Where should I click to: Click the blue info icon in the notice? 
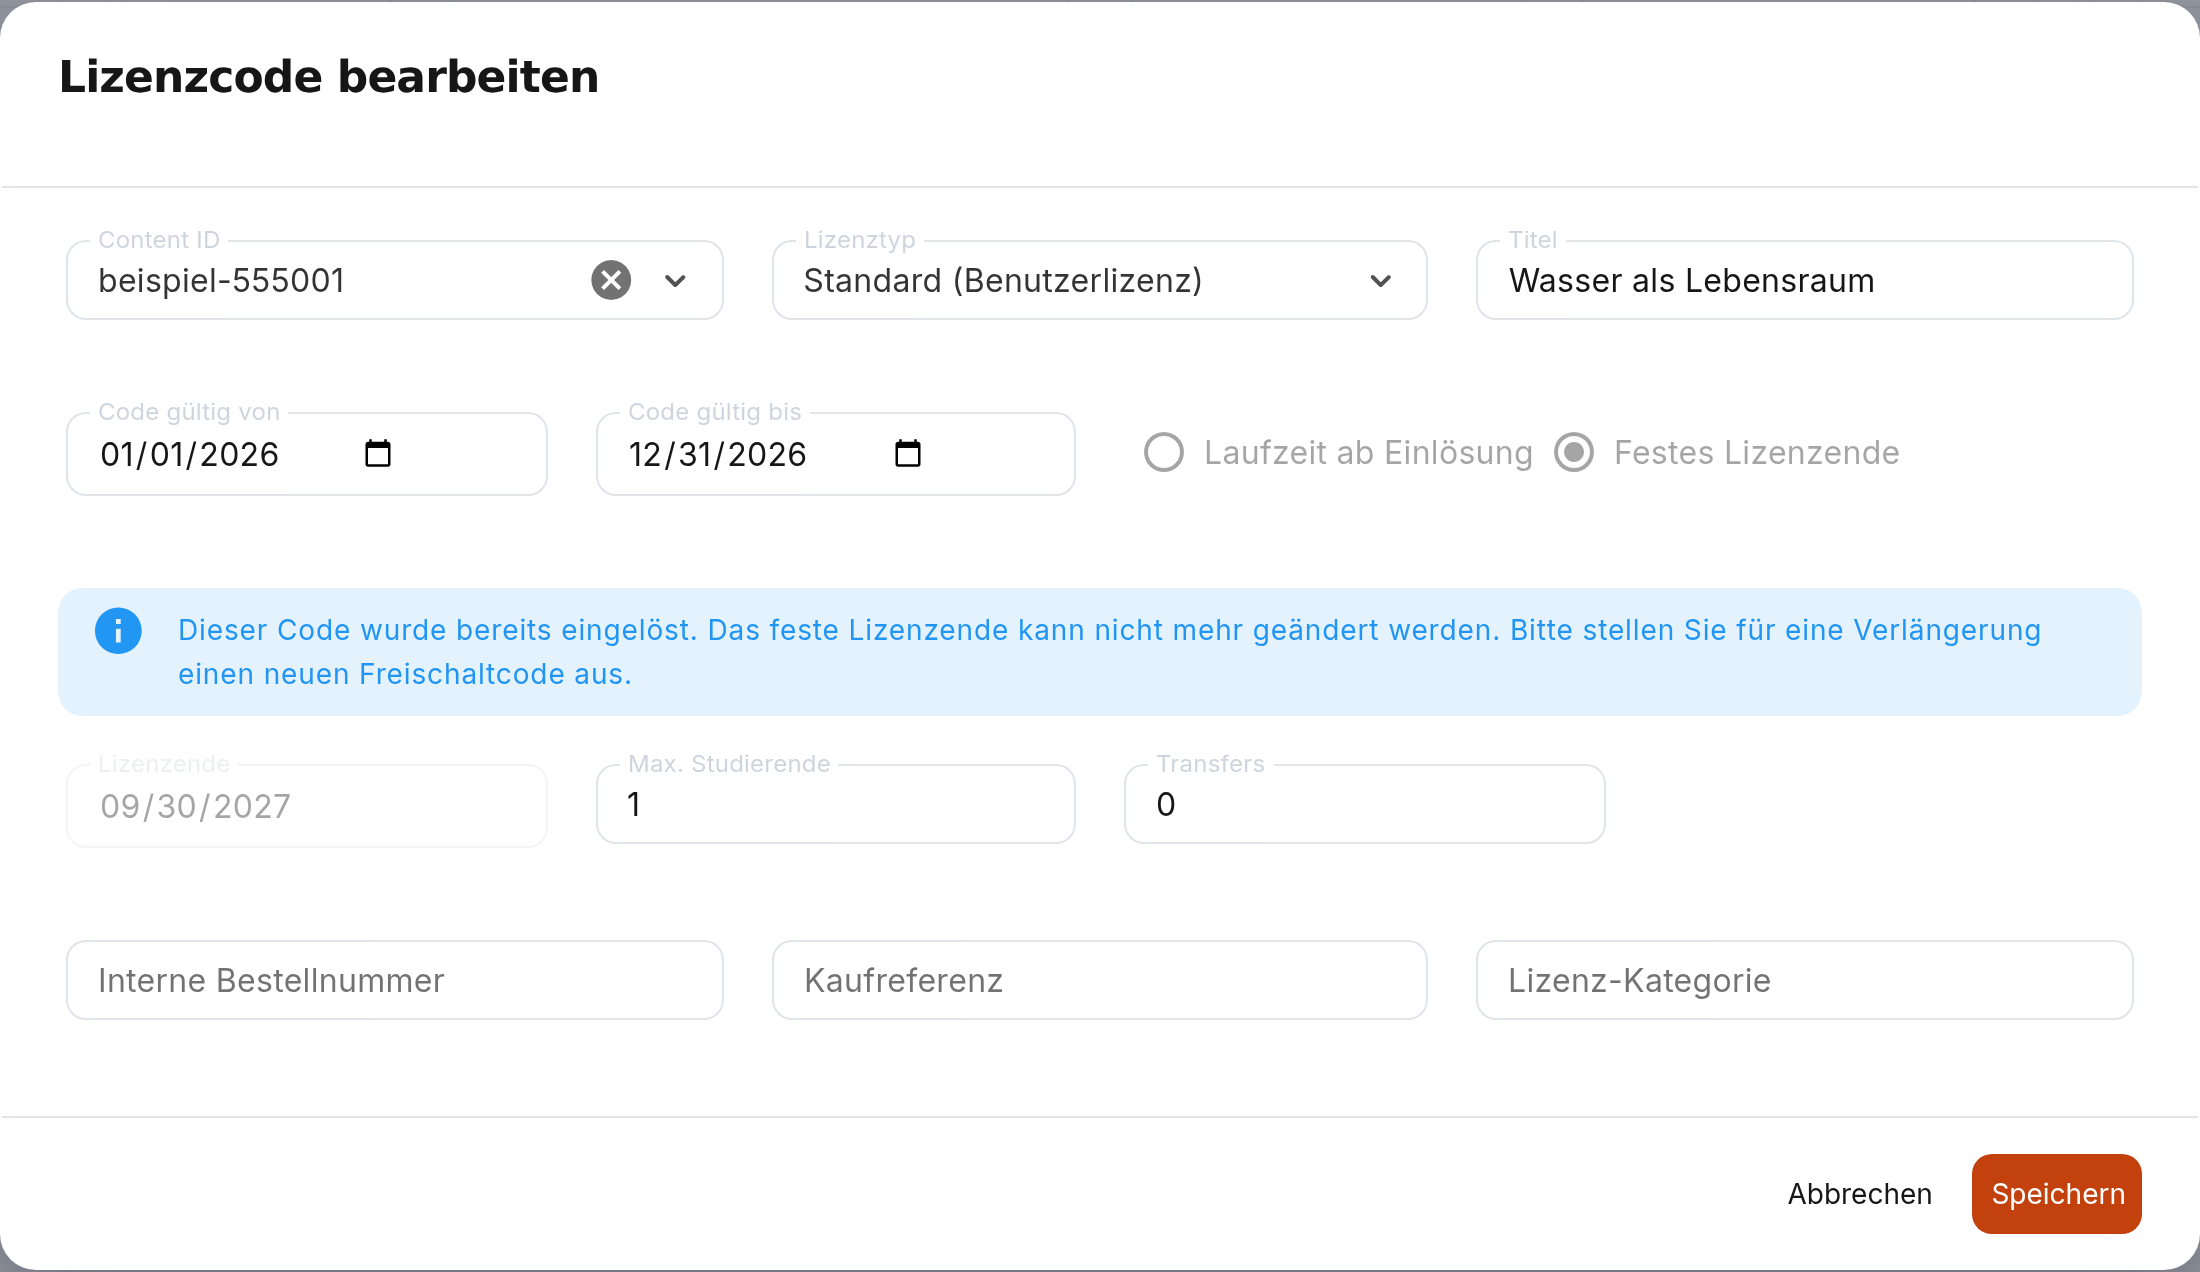click(x=118, y=631)
